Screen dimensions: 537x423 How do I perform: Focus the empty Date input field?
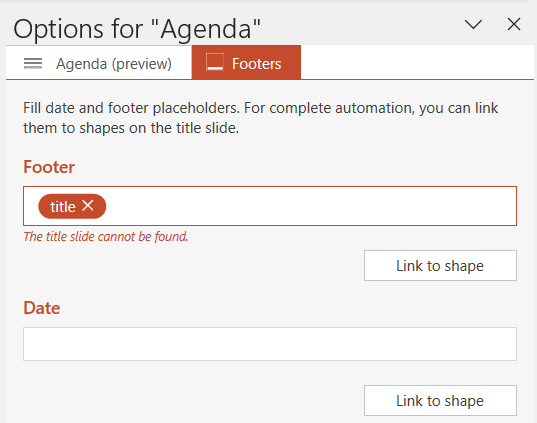click(x=270, y=344)
